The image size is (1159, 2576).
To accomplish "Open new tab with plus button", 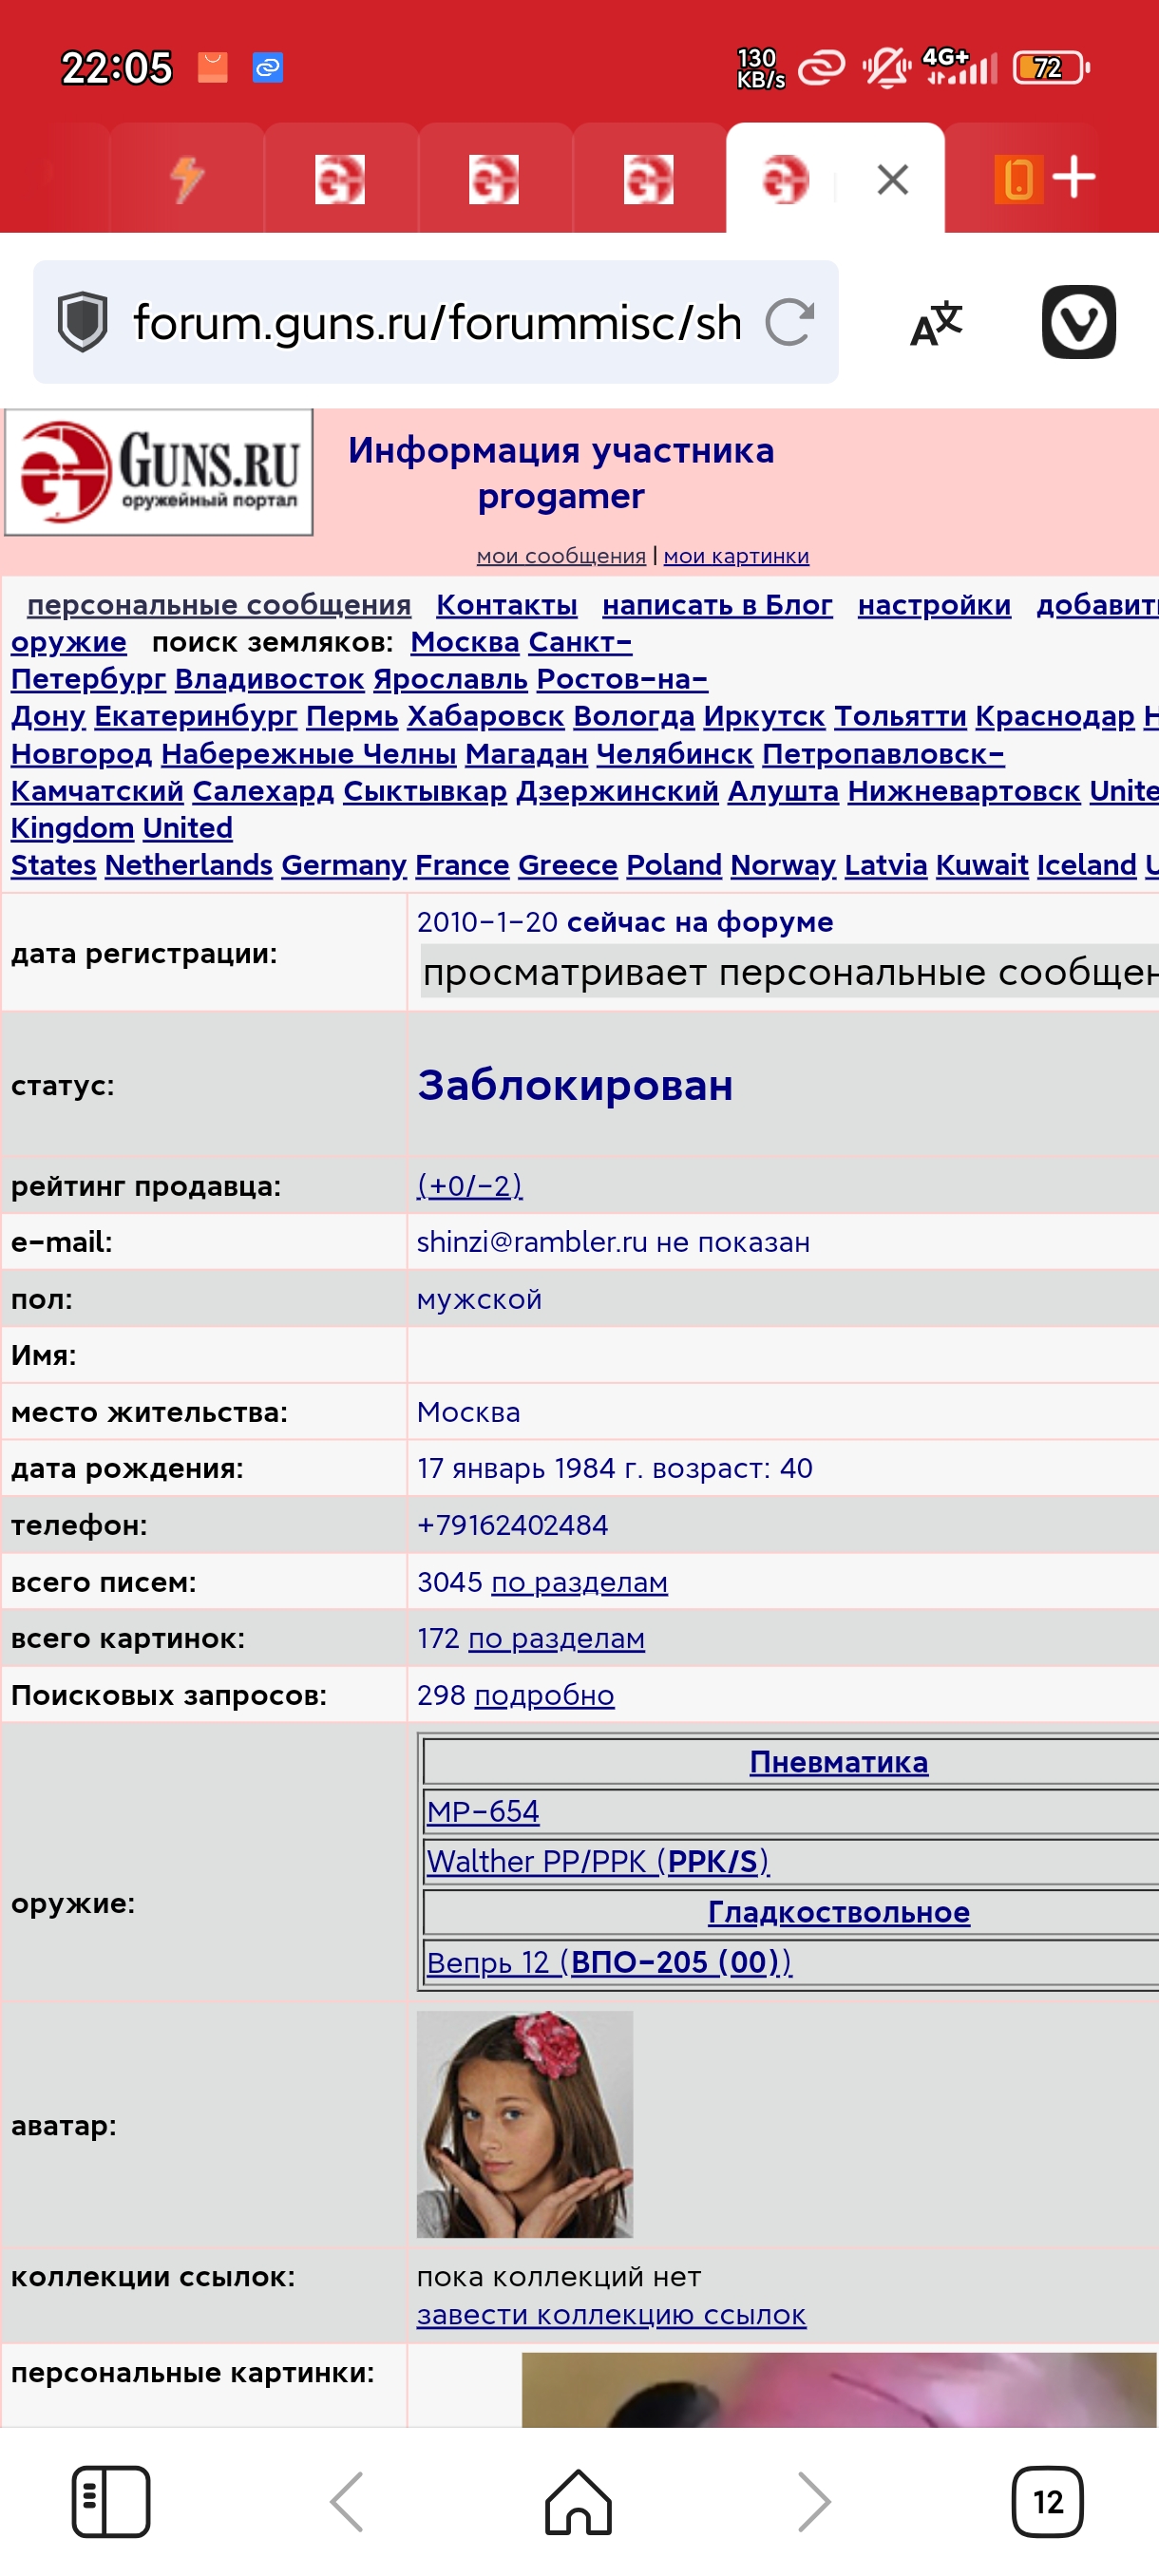I will [x=1074, y=178].
